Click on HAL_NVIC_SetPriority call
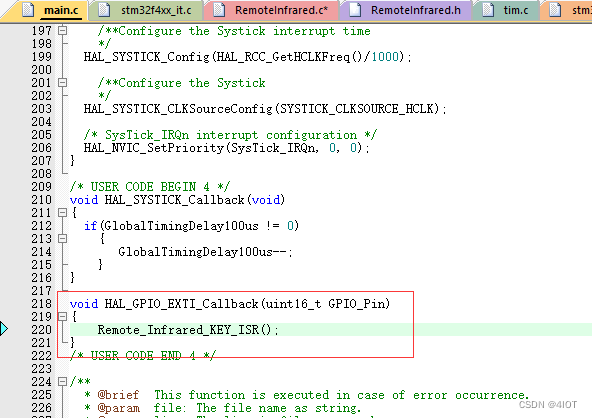This screenshot has width=592, height=418. click(154, 148)
